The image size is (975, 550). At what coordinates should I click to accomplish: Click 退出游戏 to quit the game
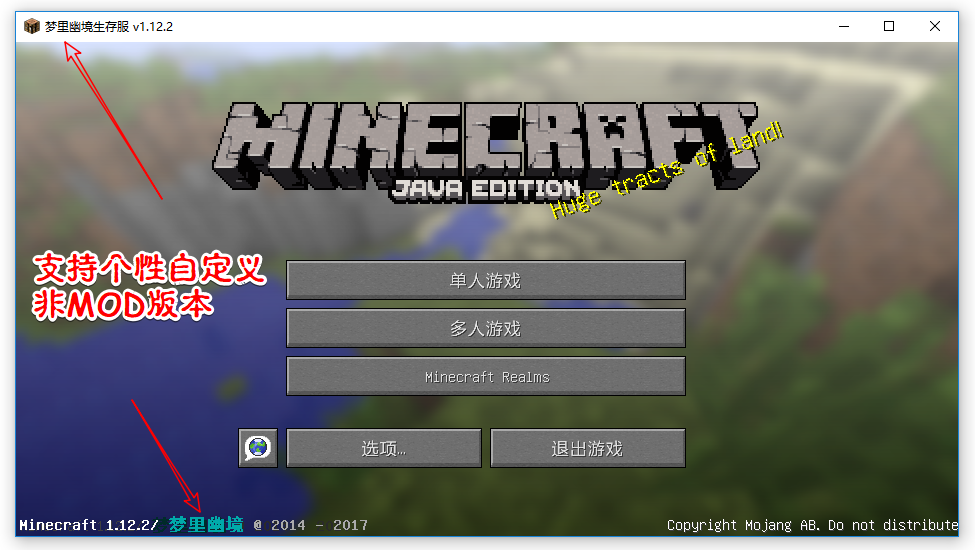click(x=588, y=447)
